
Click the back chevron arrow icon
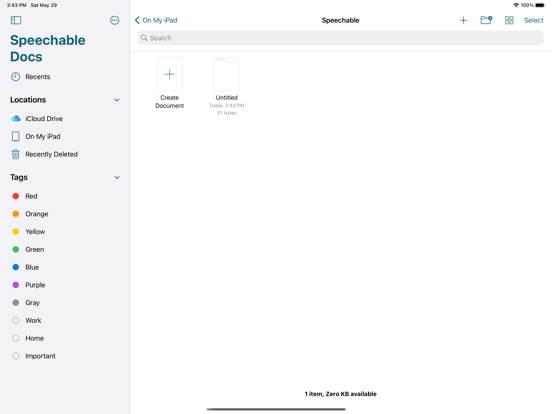pos(137,20)
